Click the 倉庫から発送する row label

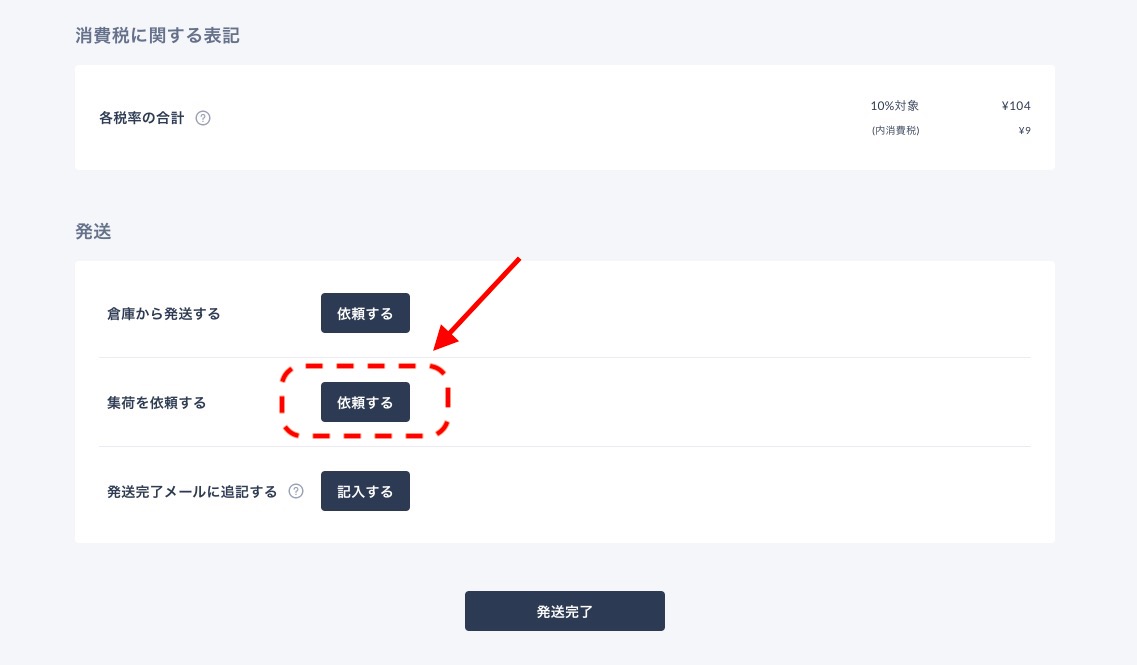(x=164, y=314)
